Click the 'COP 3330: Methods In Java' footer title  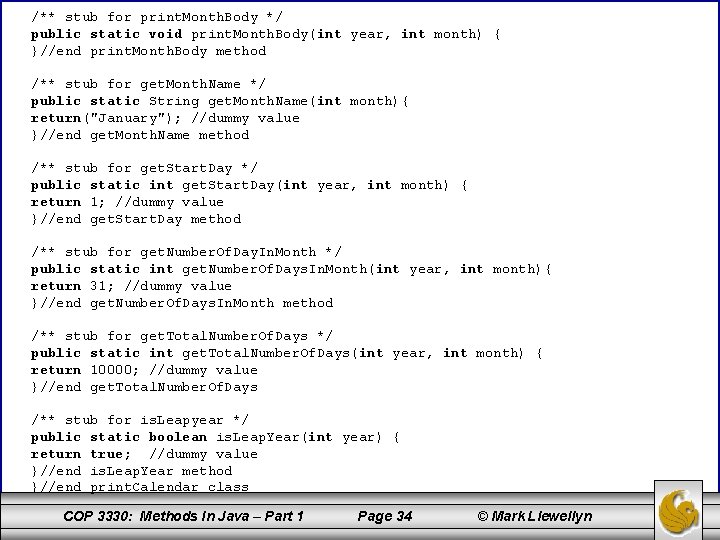[x=183, y=517]
